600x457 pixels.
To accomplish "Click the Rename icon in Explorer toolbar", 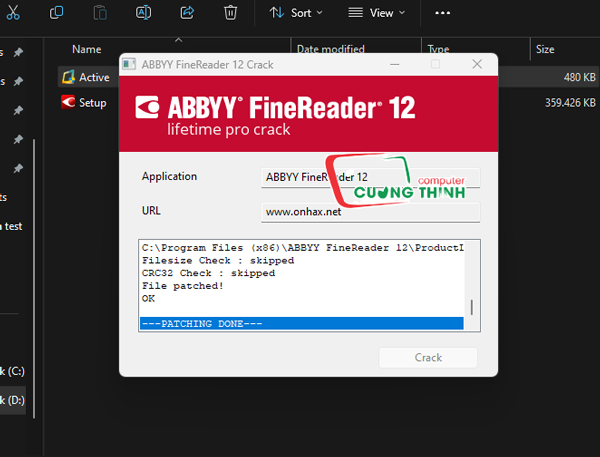I will (143, 13).
